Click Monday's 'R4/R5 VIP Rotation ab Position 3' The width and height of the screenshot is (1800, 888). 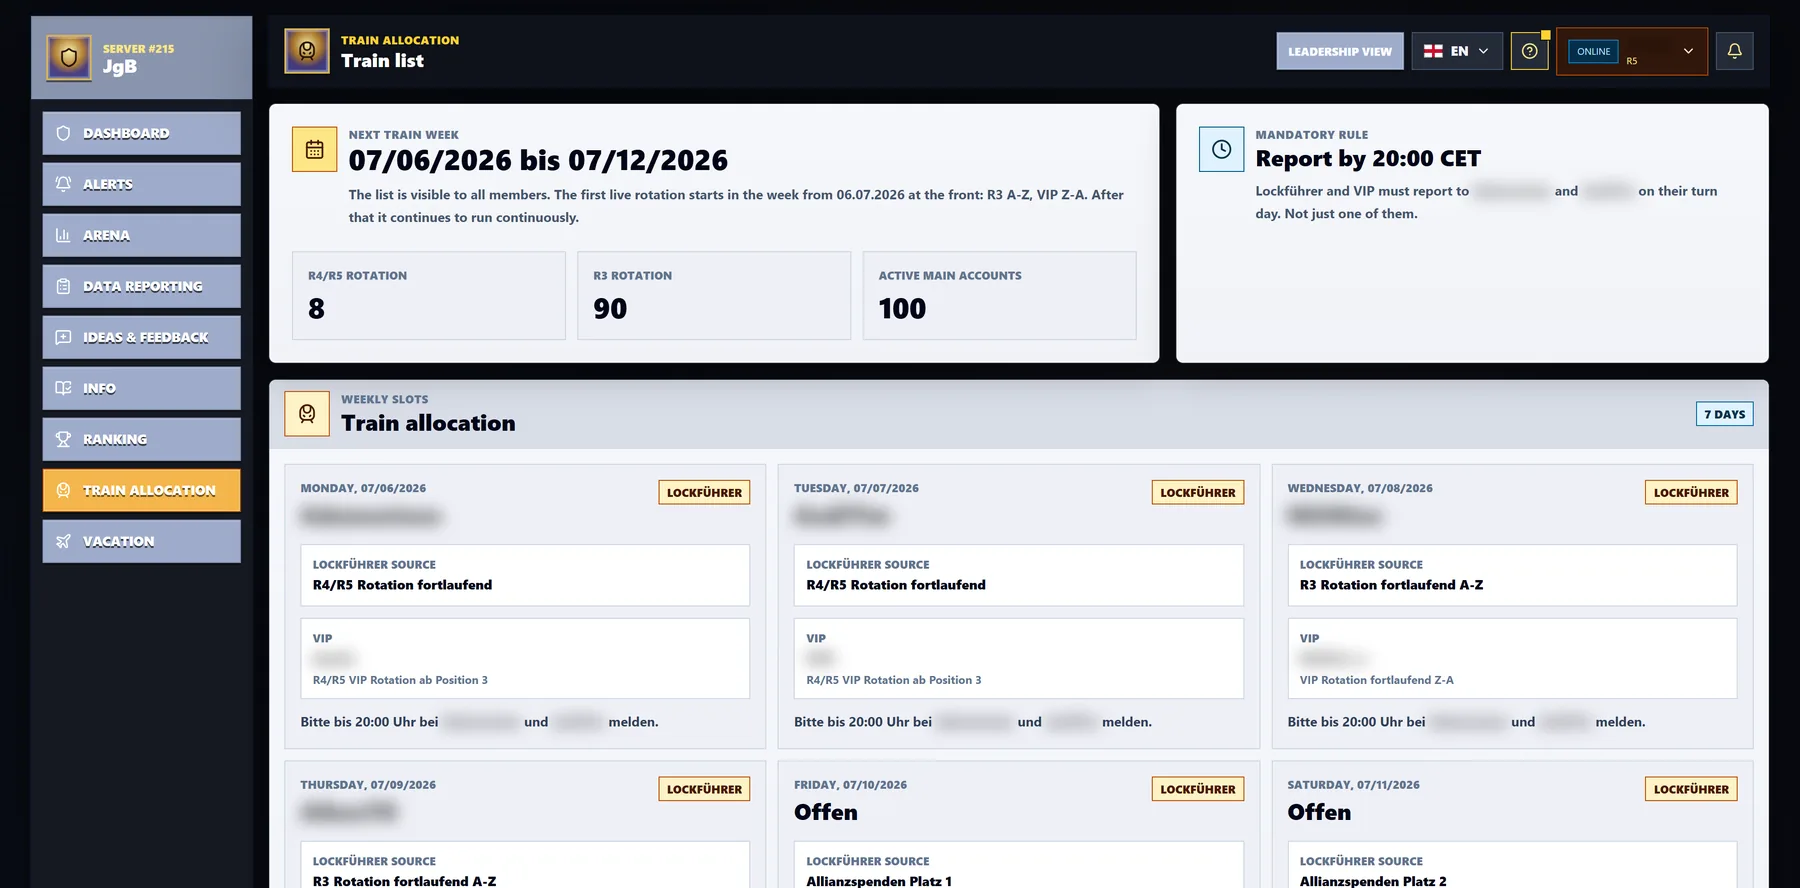400,680
